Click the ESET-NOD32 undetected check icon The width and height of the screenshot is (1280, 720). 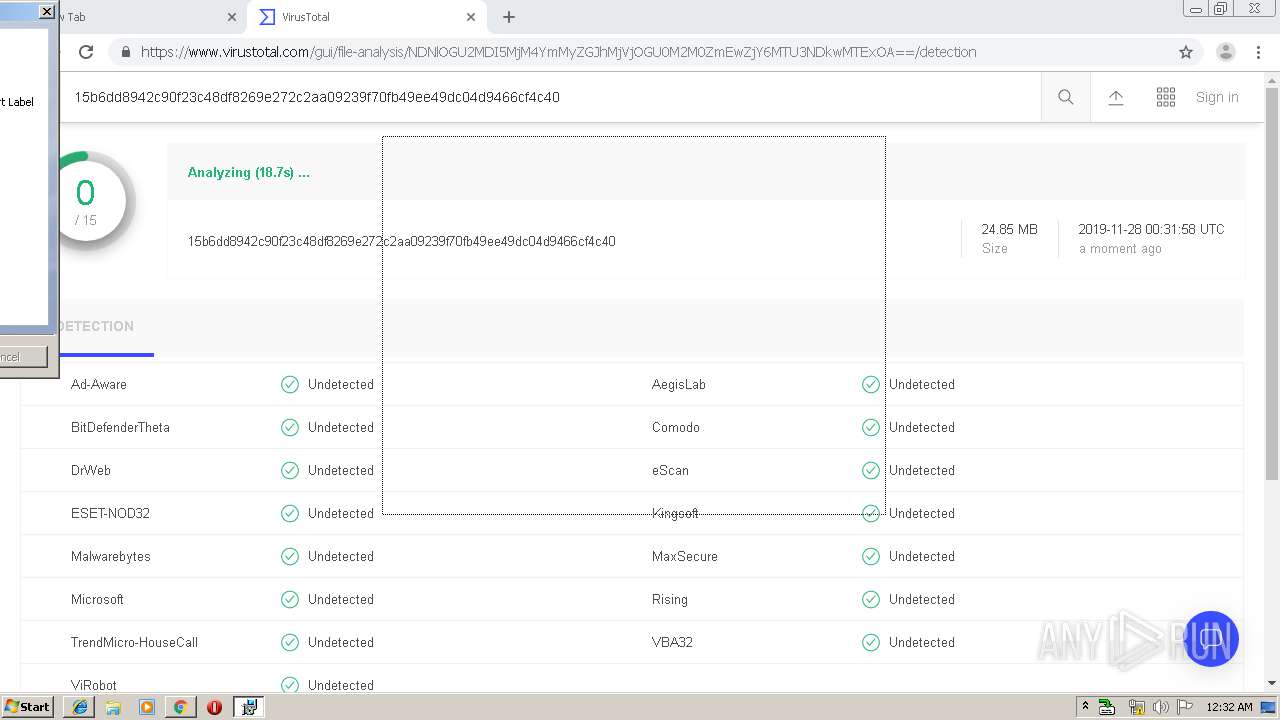(290, 513)
